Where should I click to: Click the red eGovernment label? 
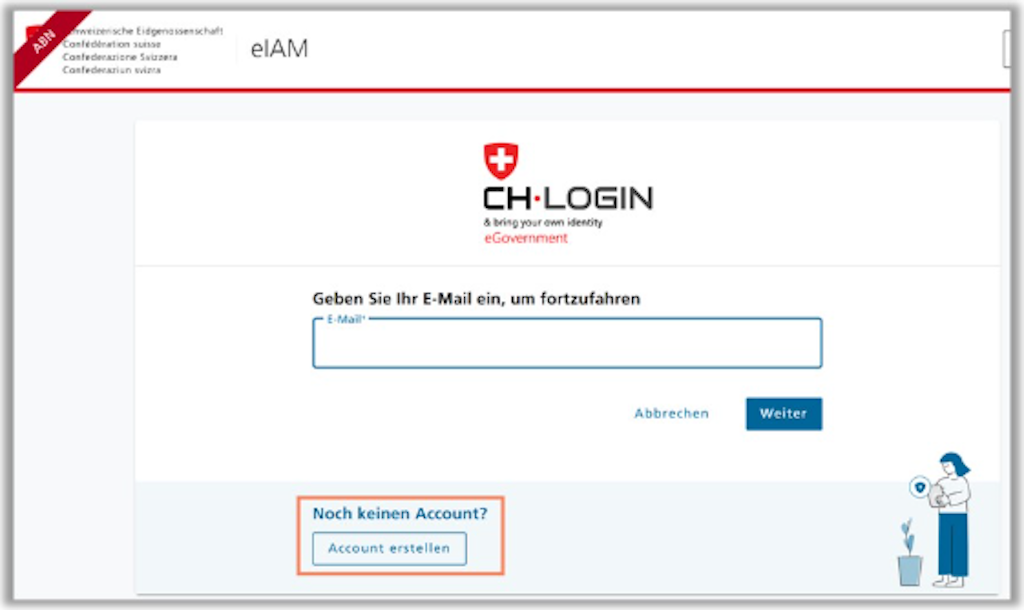[526, 238]
